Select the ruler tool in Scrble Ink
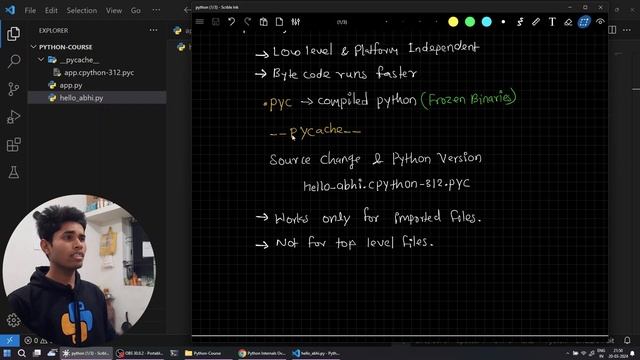 536,22
